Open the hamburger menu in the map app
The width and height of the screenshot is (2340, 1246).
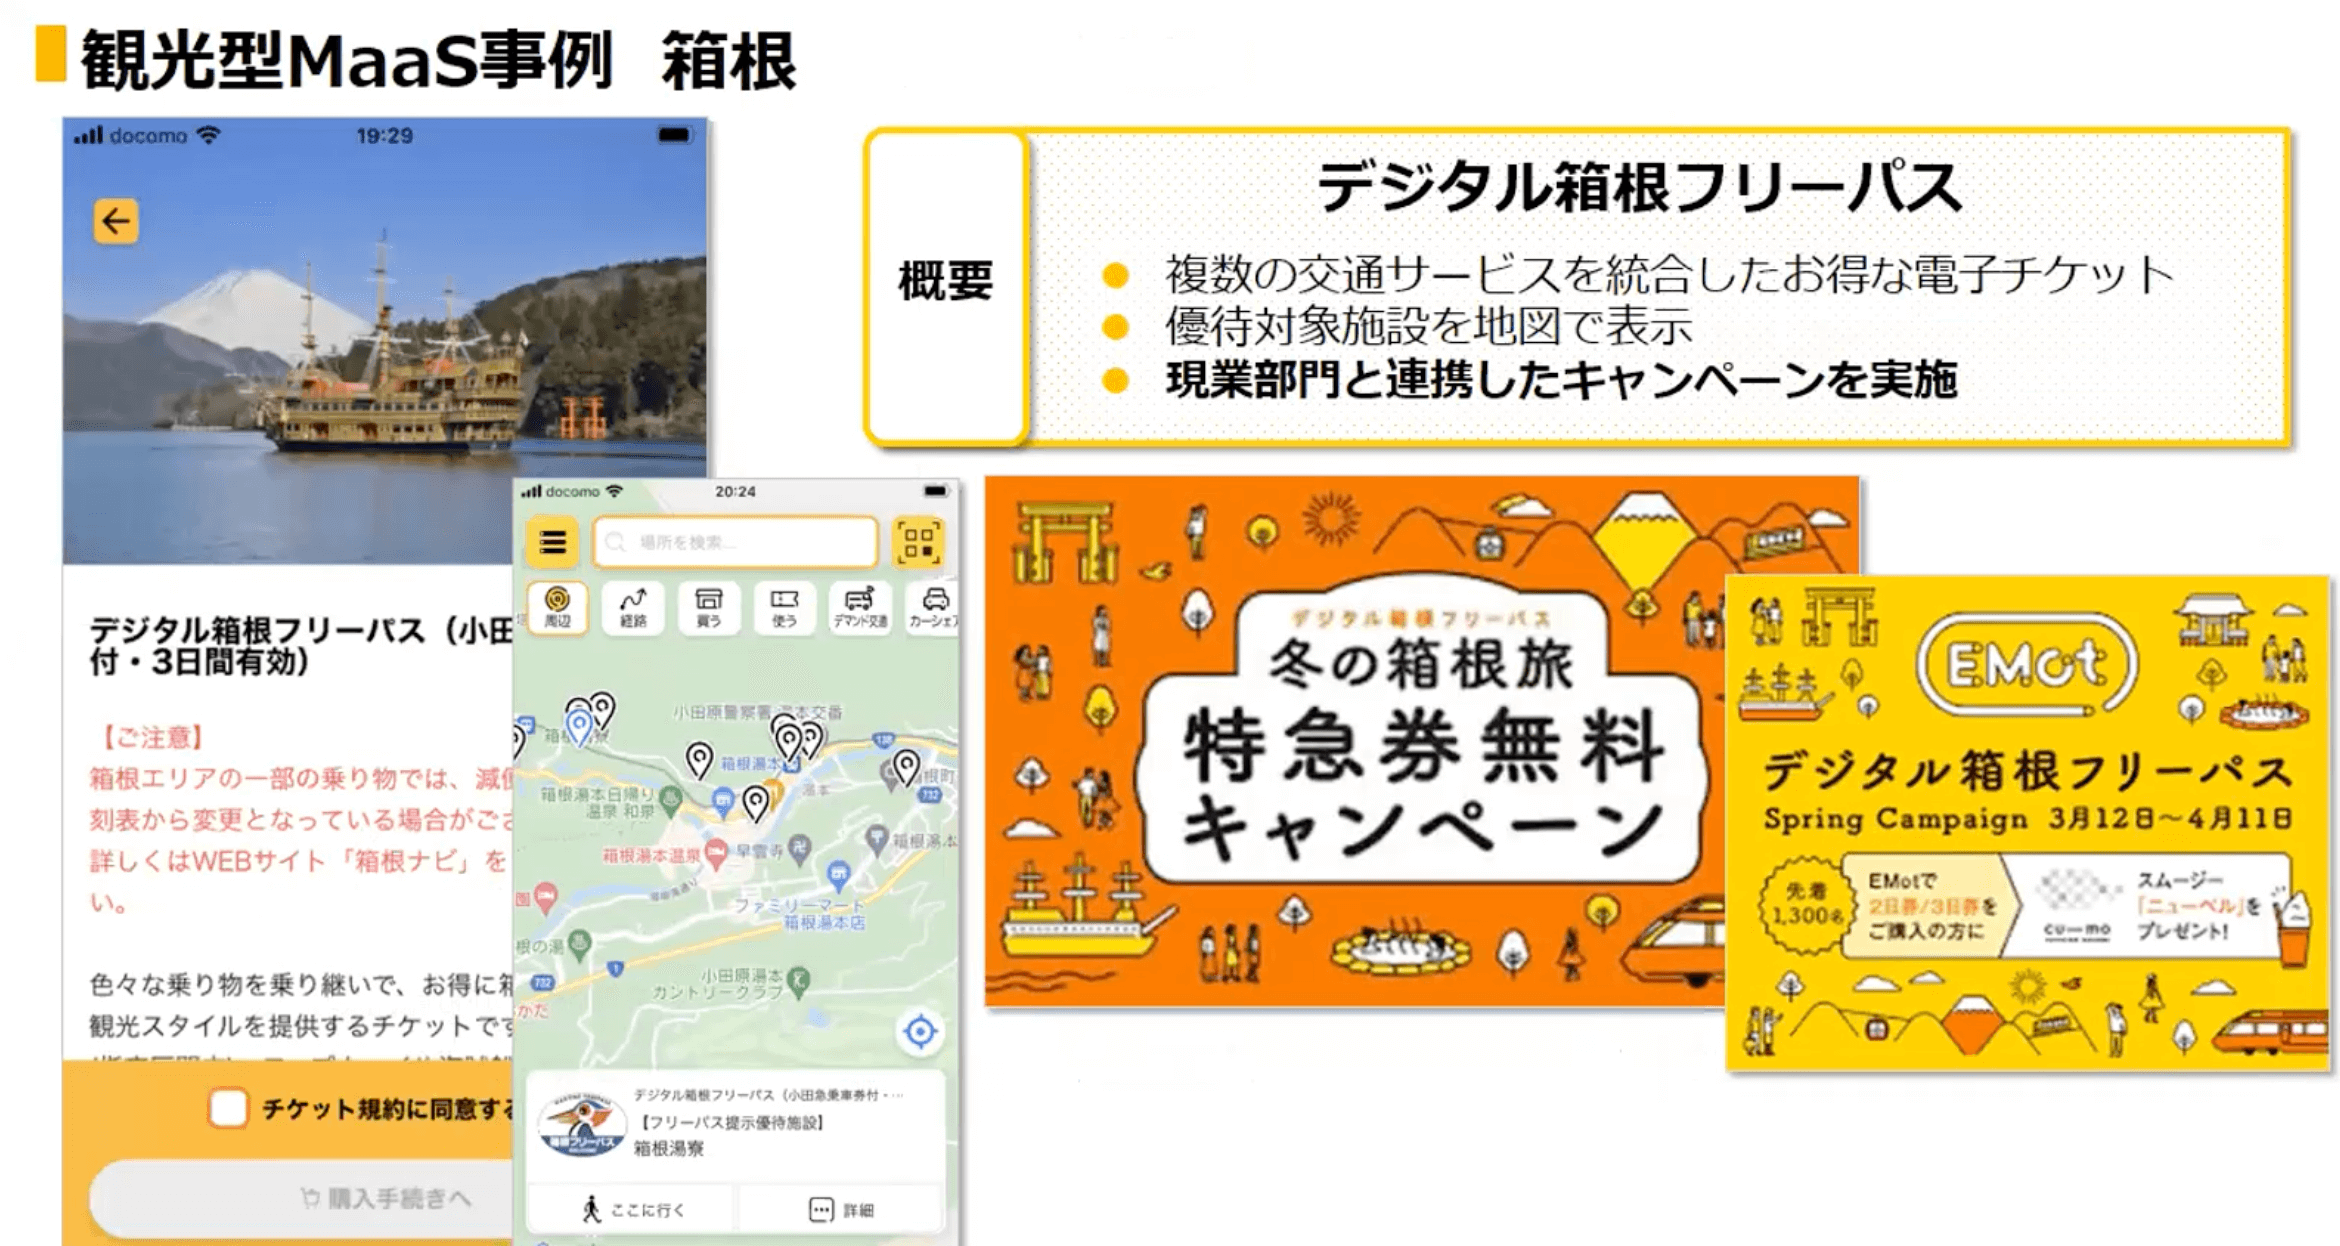point(552,542)
